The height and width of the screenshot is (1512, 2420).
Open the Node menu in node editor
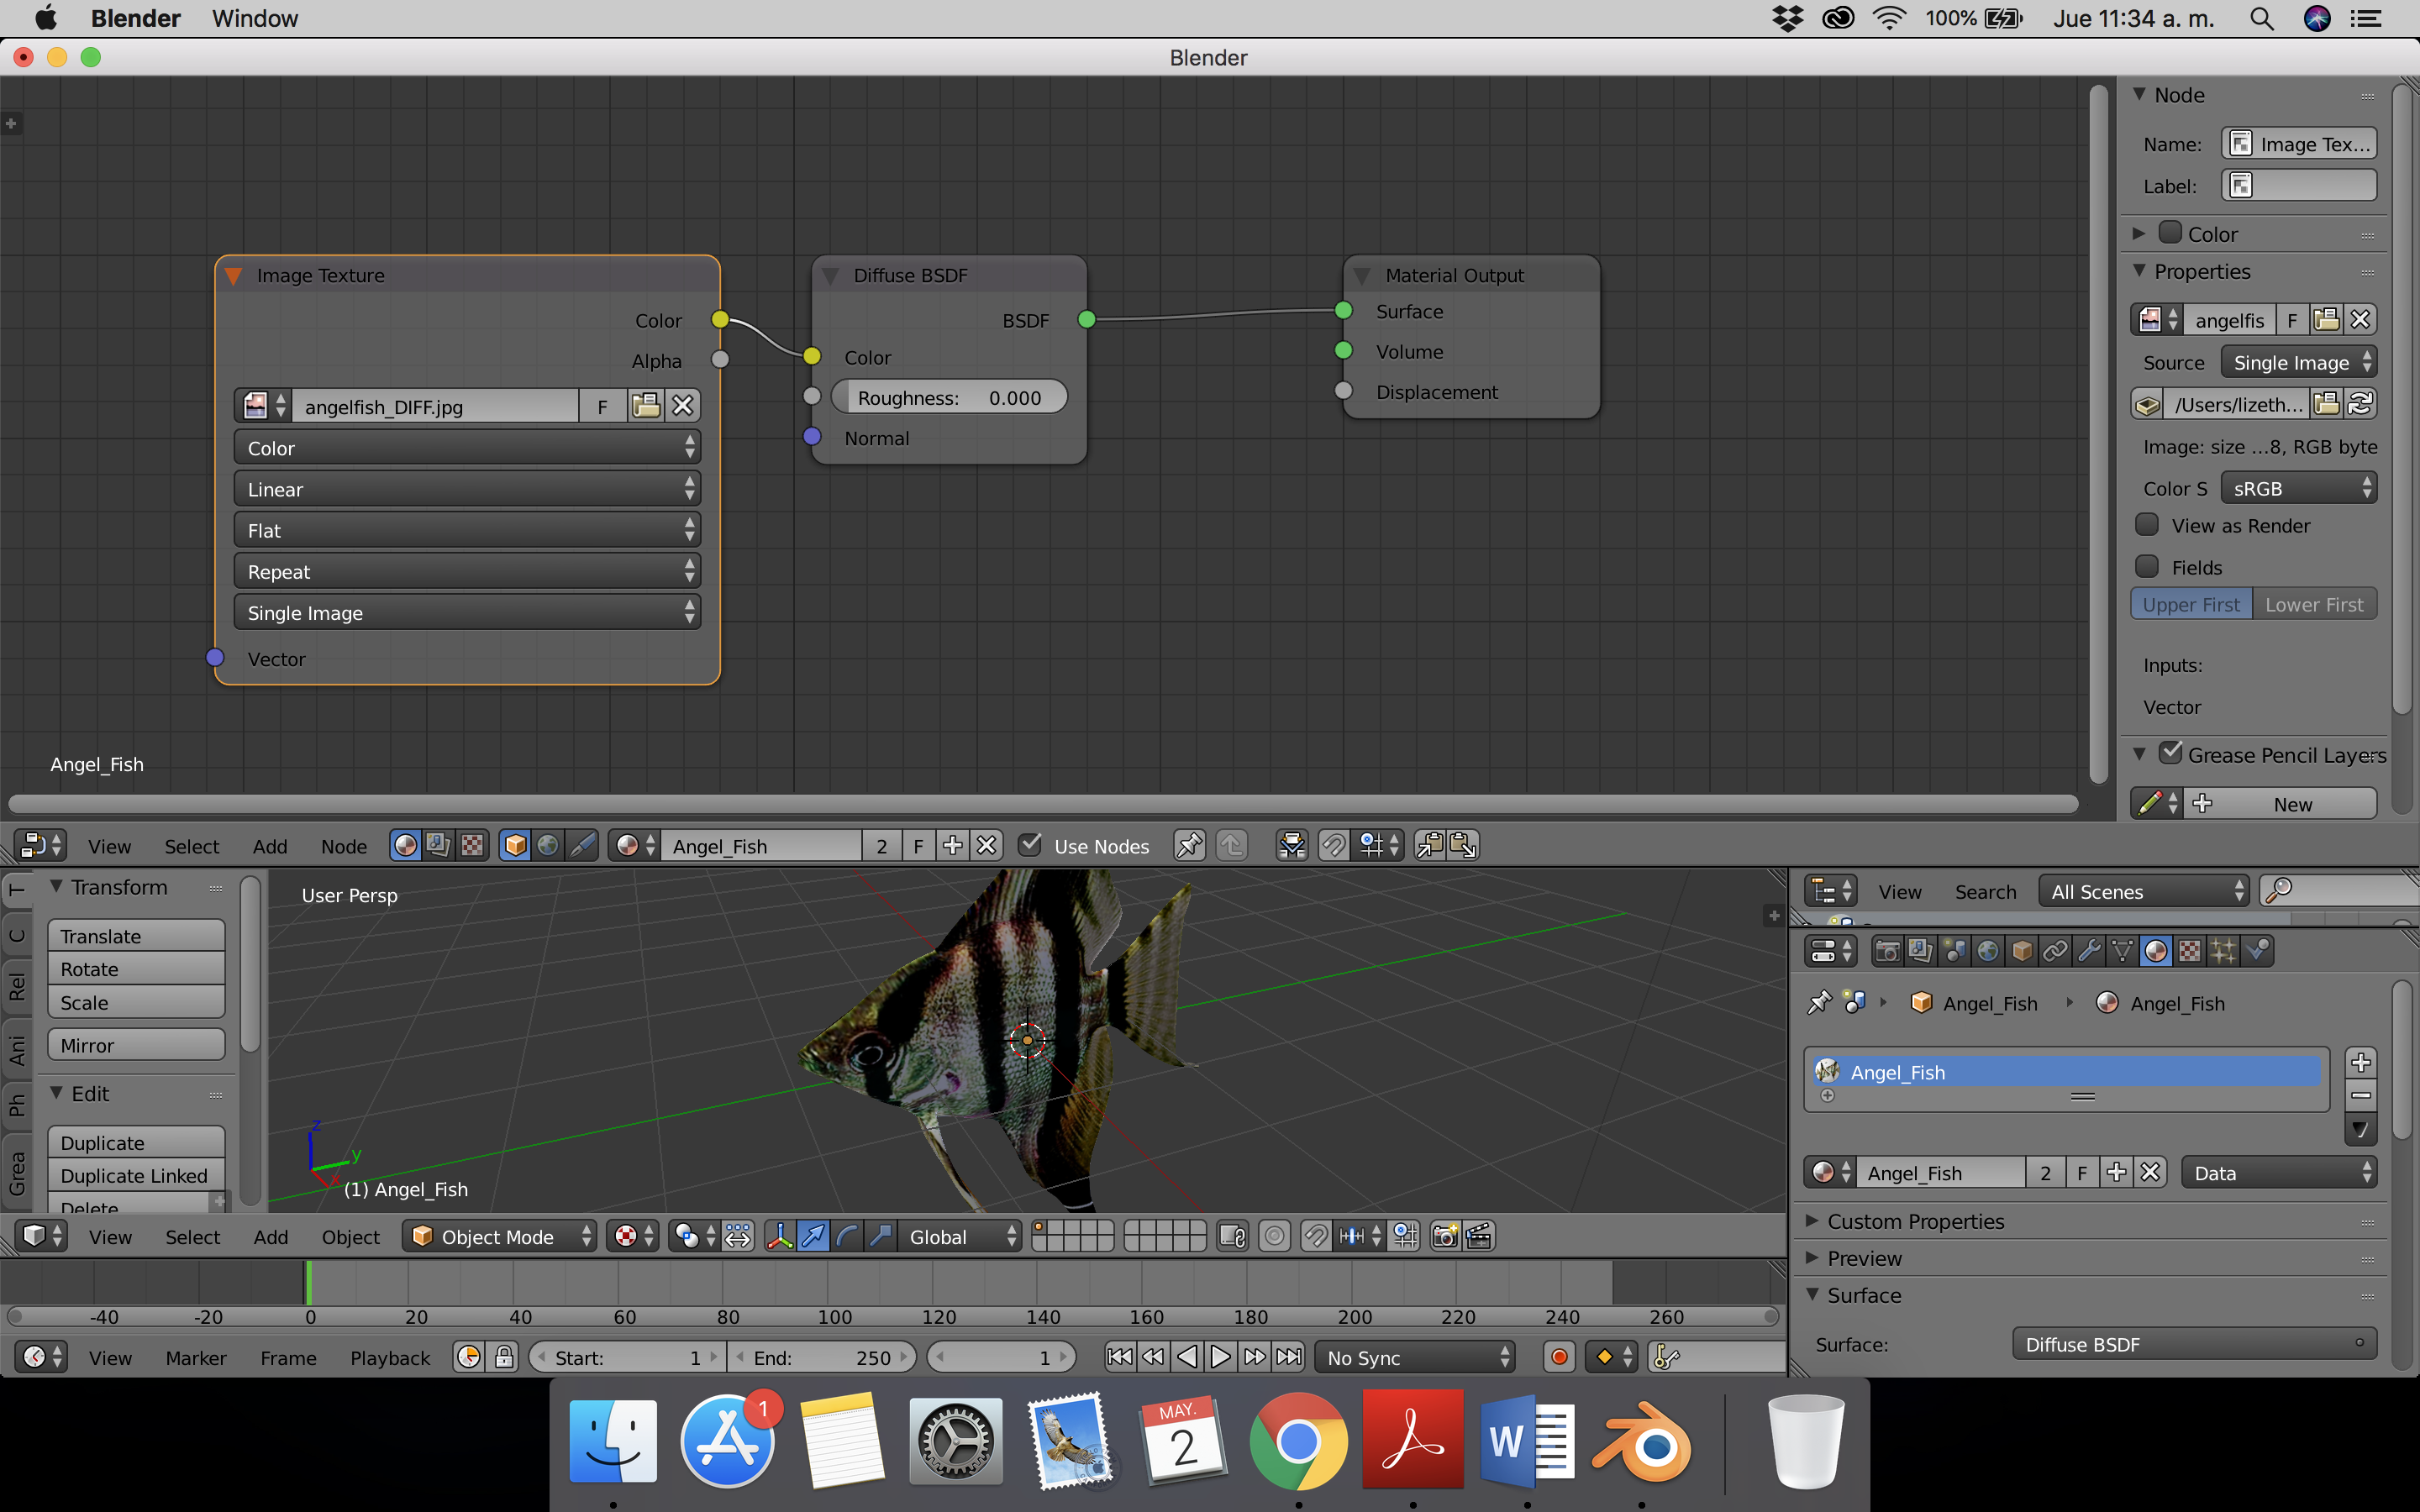(343, 846)
